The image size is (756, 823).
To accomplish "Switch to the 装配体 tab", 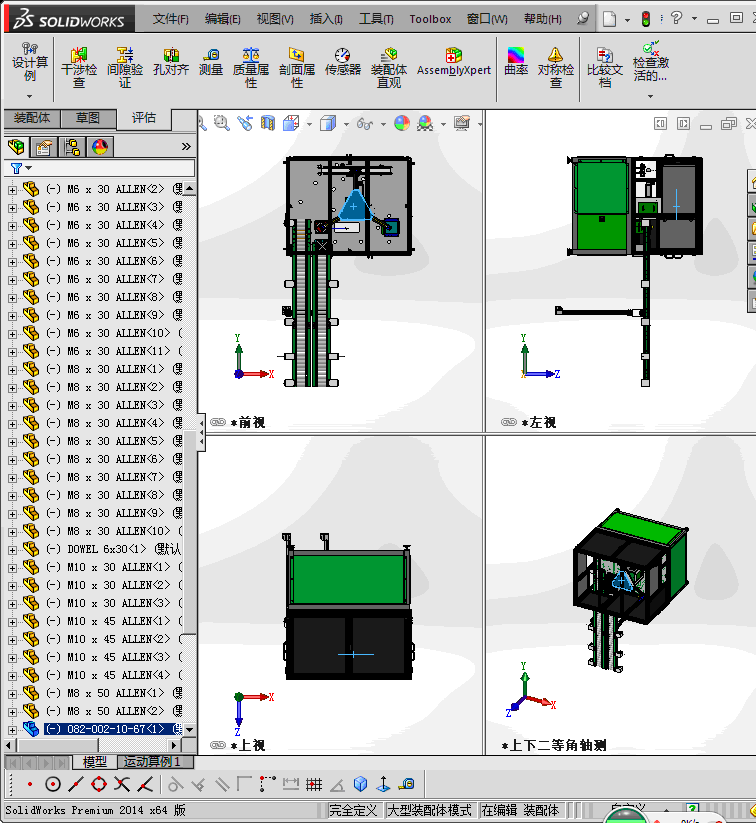I will click(32, 118).
